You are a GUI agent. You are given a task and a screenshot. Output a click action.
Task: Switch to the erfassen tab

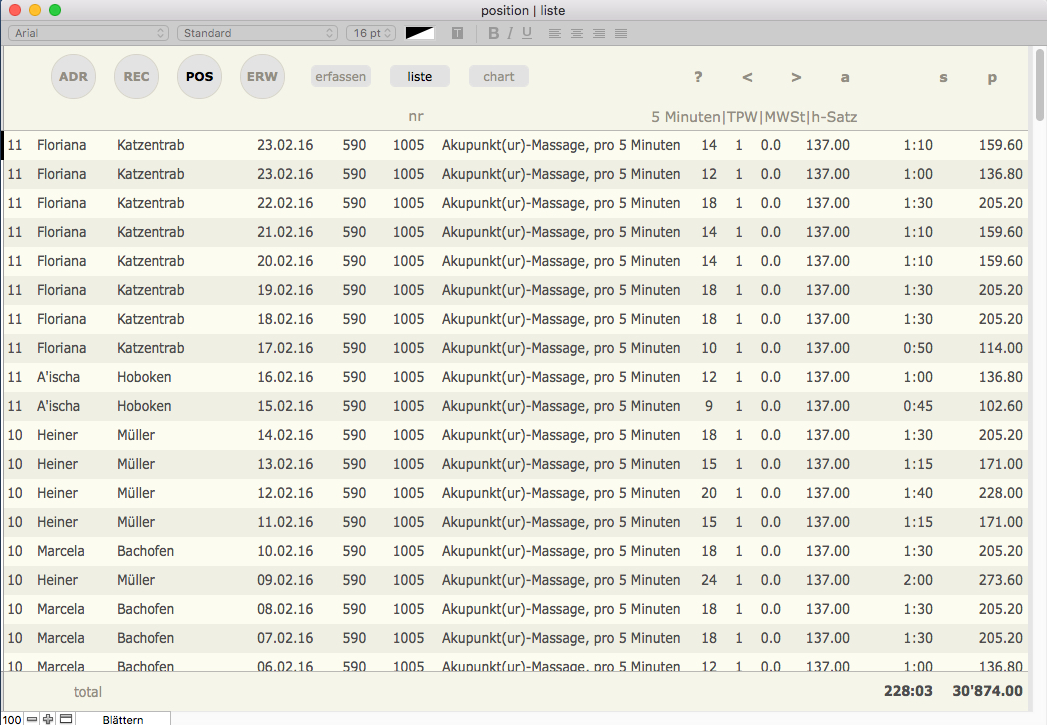(340, 77)
